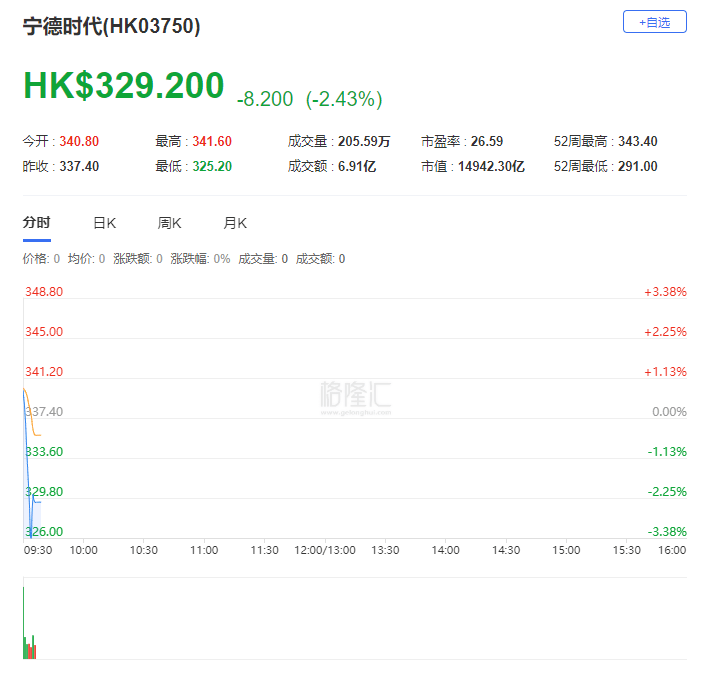Click the 52周最高 value 343.40

(x=638, y=141)
